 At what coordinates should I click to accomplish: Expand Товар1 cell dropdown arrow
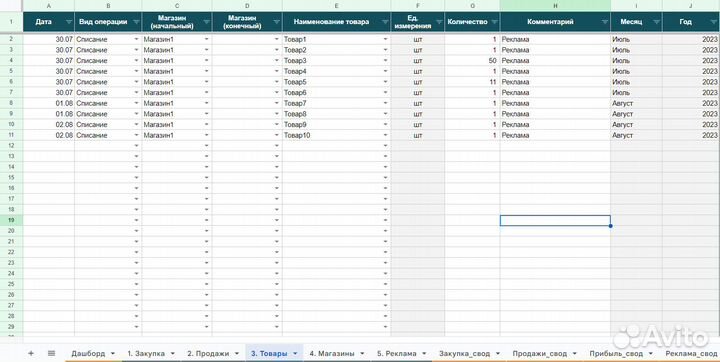[x=385, y=40]
